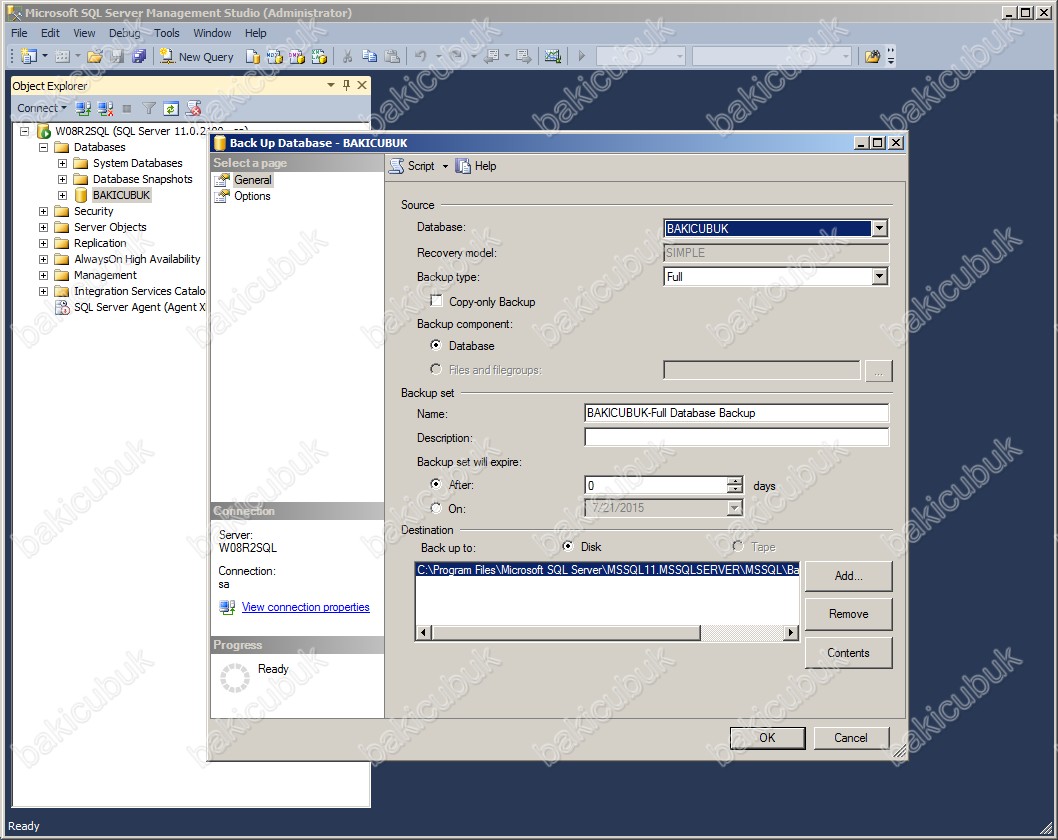Viewport: 1058px width, 840px height.
Task: Click the Remove destination button
Action: pyautogui.click(x=848, y=614)
